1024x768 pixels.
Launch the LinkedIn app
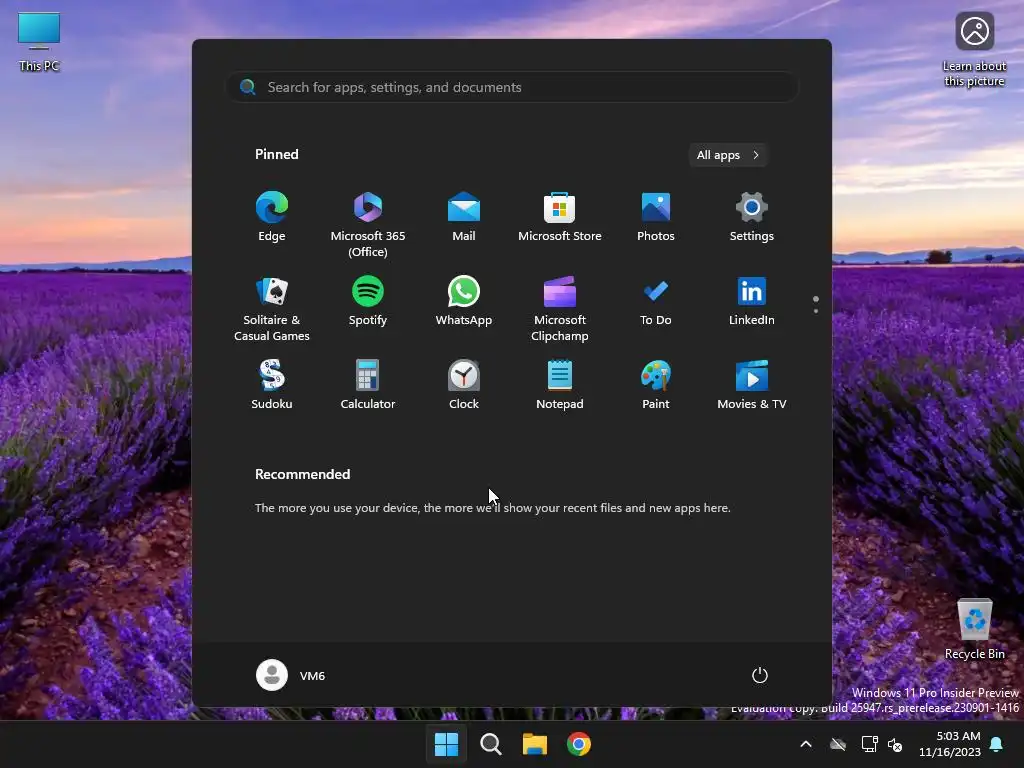[752, 302]
